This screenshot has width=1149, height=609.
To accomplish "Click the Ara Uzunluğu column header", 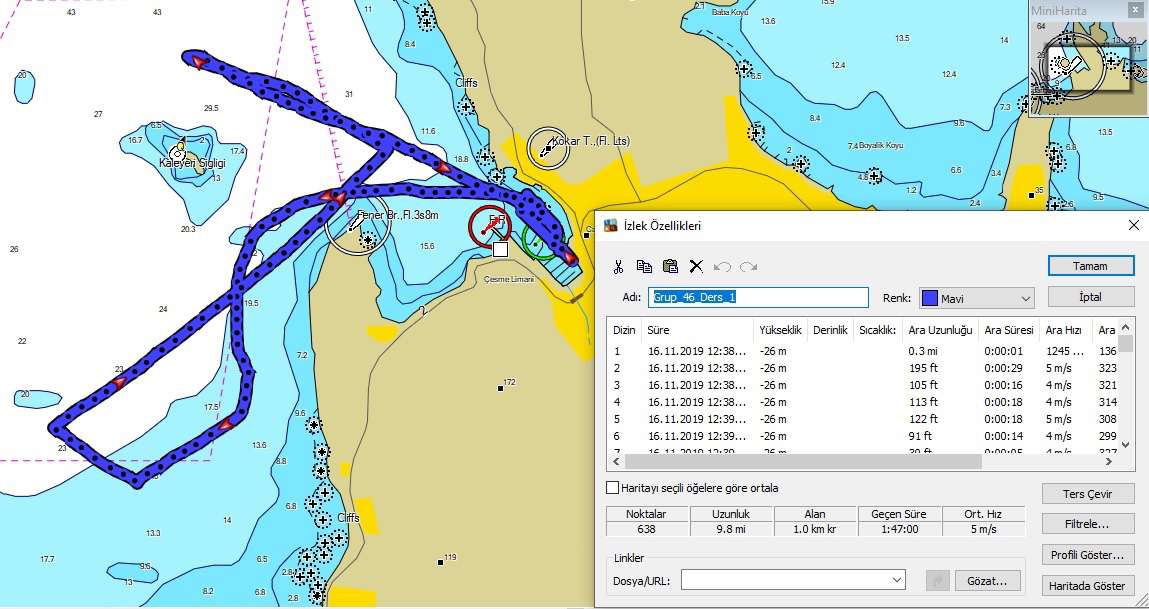I will 939,331.
